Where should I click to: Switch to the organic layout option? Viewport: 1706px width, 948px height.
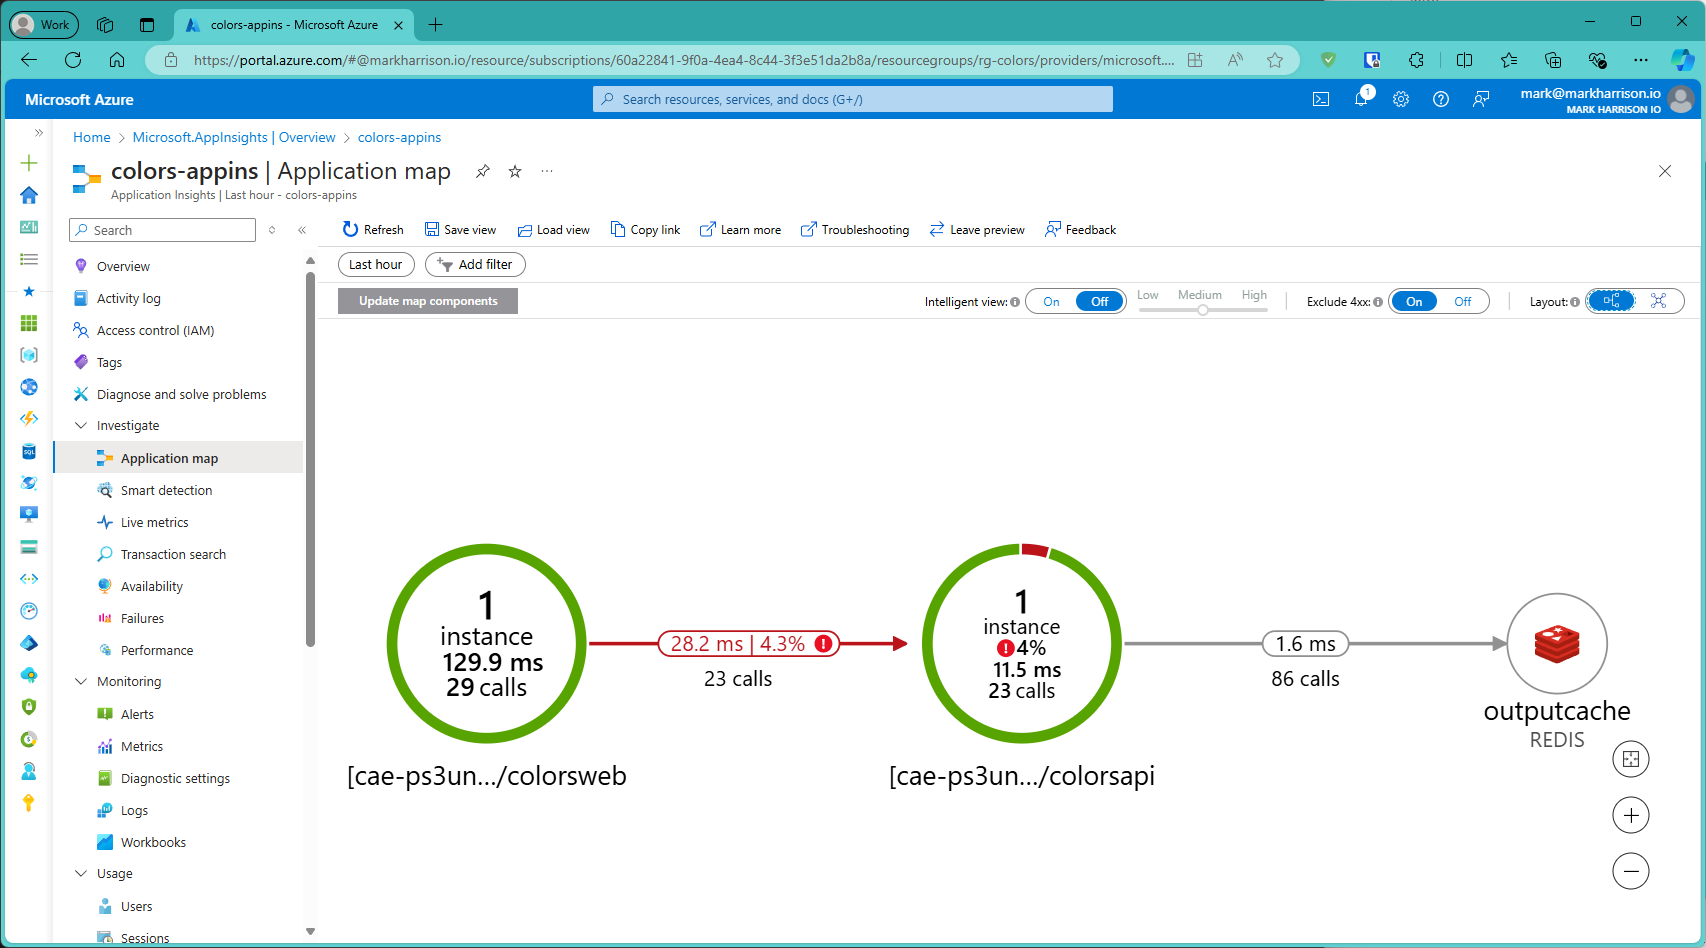point(1658,301)
